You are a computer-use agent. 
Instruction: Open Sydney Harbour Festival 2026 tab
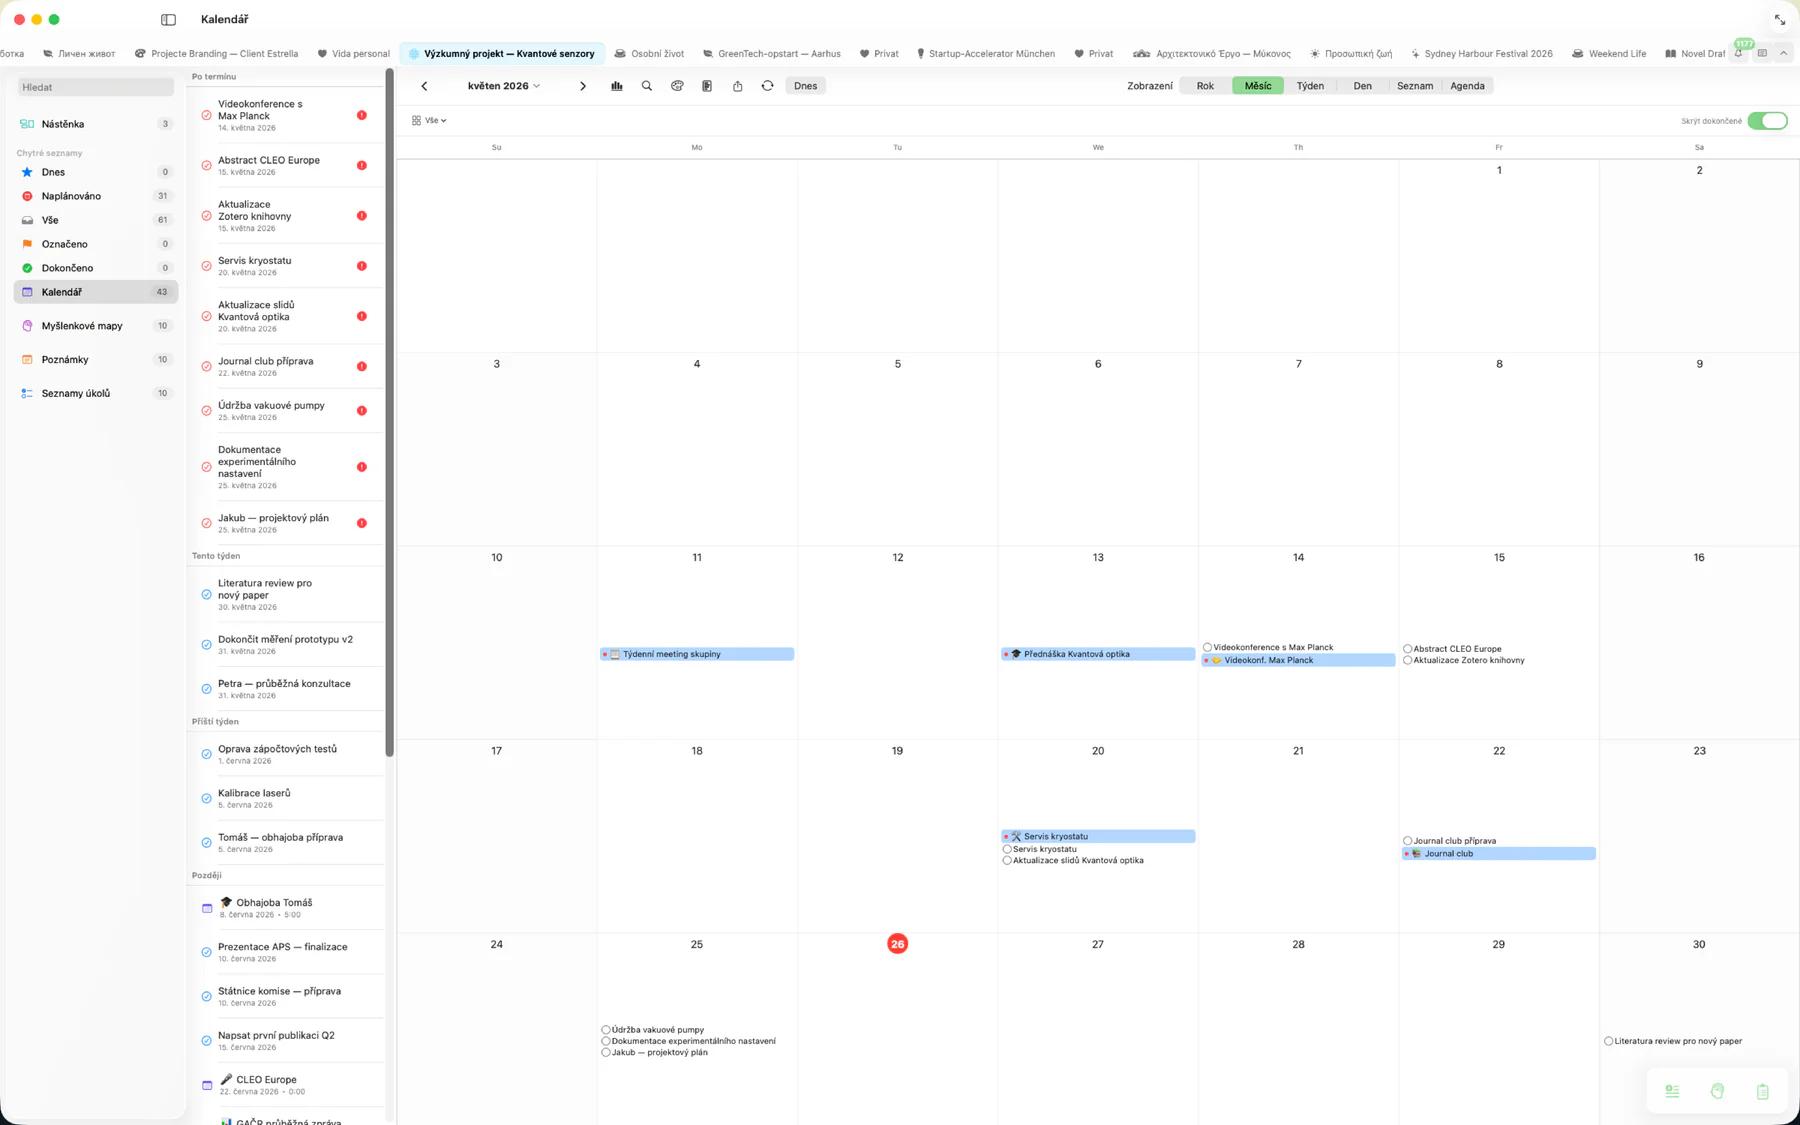1481,53
